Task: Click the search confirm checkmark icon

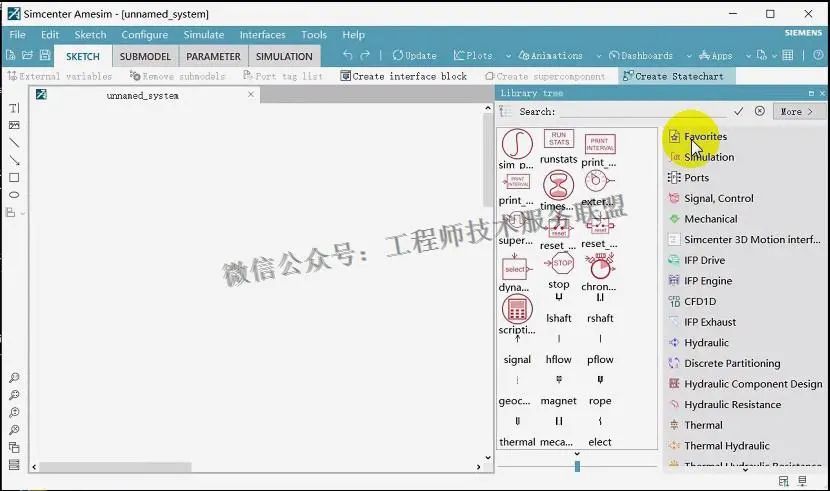Action: 738,111
